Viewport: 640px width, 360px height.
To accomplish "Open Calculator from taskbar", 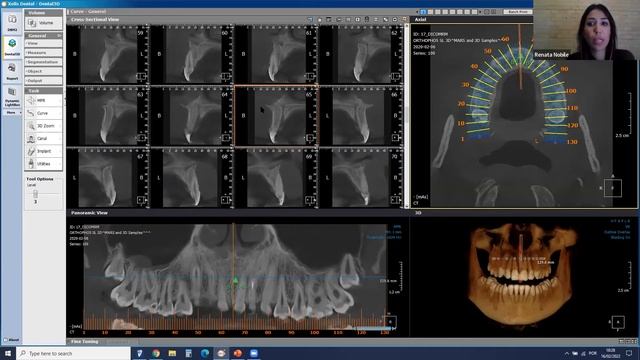I will pyautogui.click(x=189, y=353).
